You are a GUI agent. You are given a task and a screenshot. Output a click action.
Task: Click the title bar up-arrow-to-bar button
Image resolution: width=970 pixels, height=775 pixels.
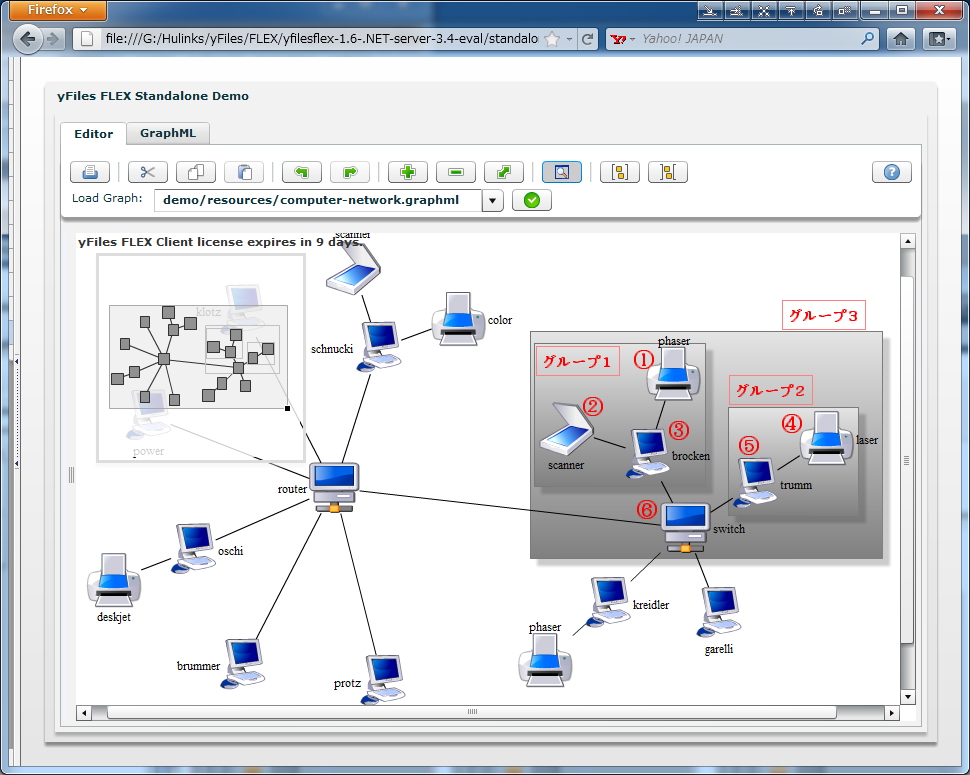click(x=791, y=11)
